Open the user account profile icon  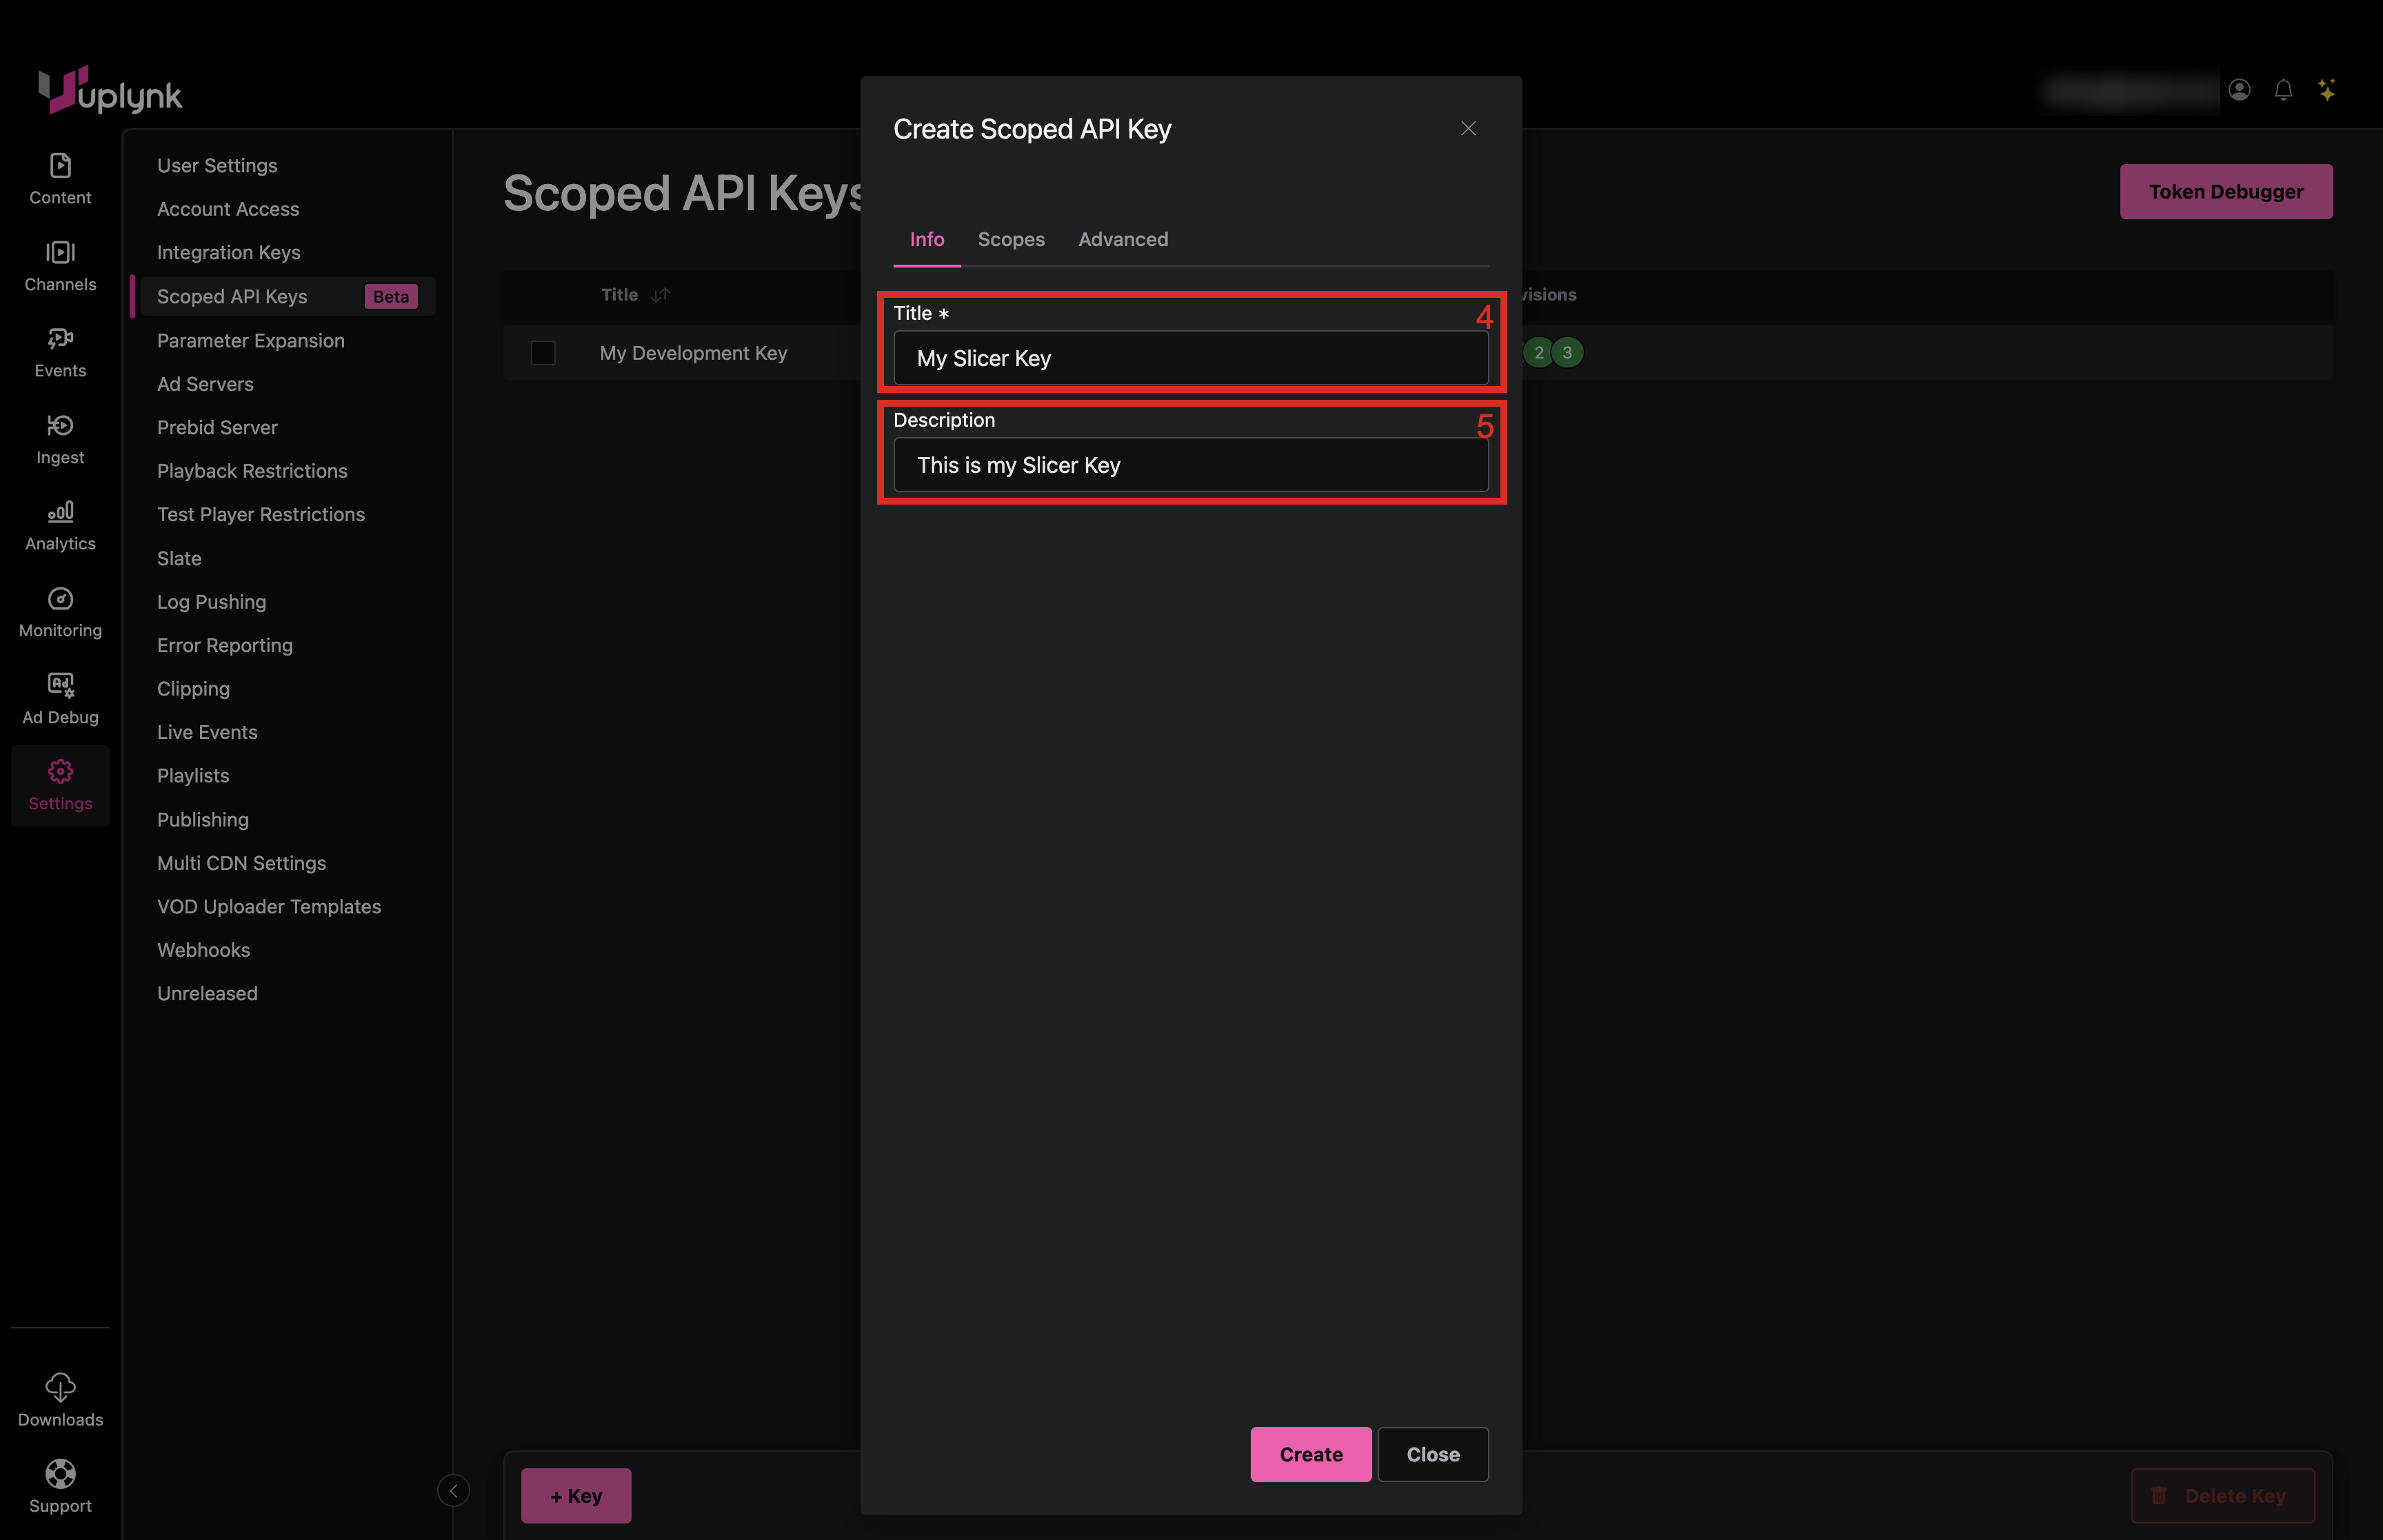pyautogui.click(x=2239, y=90)
